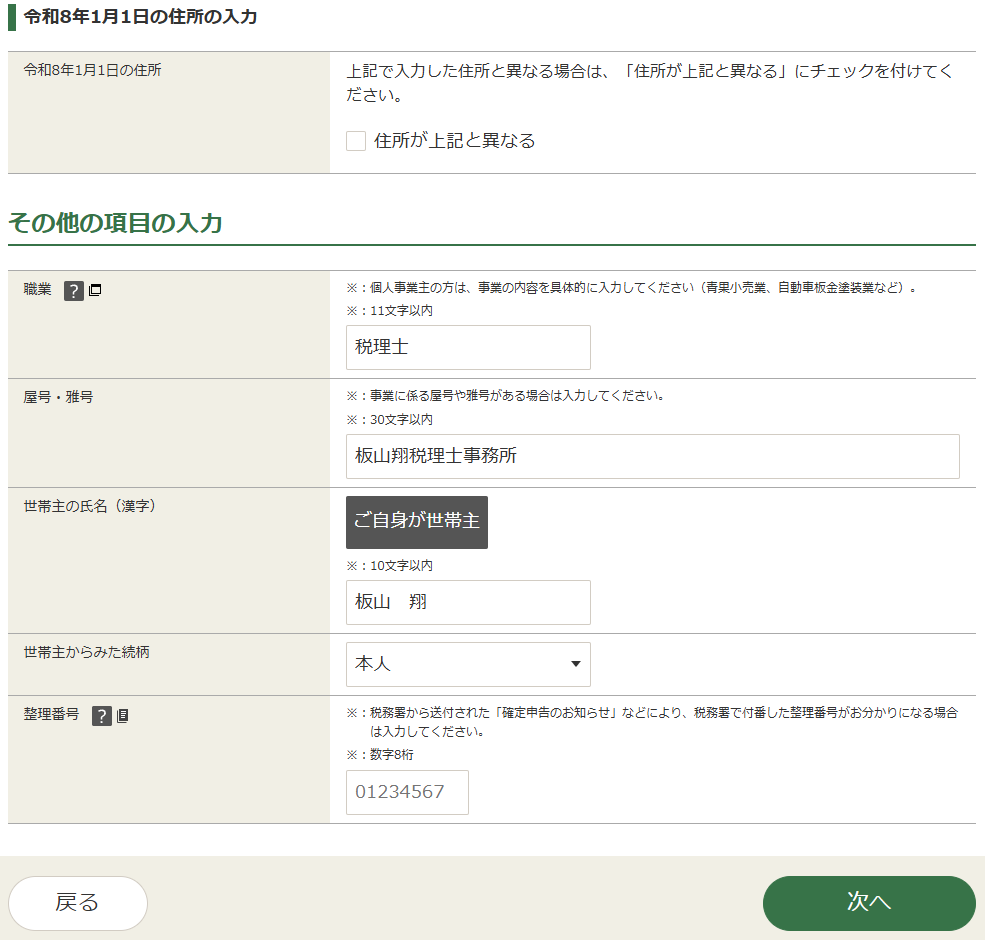Click the 世帯主の氏名（漢字） row label
This screenshot has height=940, width=985.
coord(90,506)
